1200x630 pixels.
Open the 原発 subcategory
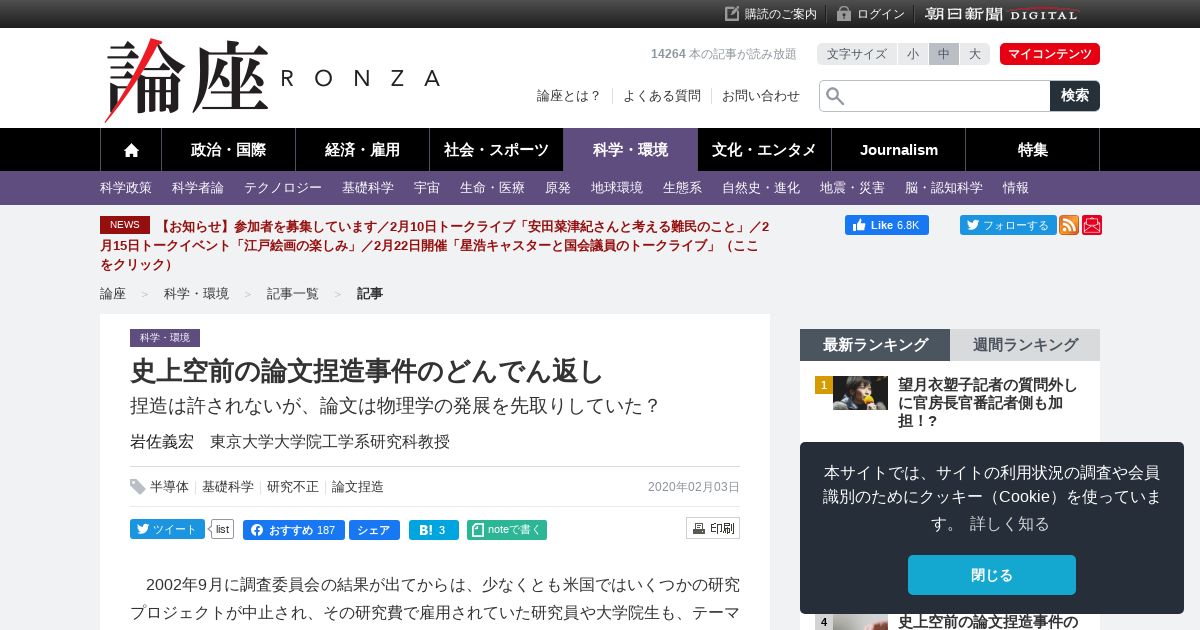[x=558, y=188]
